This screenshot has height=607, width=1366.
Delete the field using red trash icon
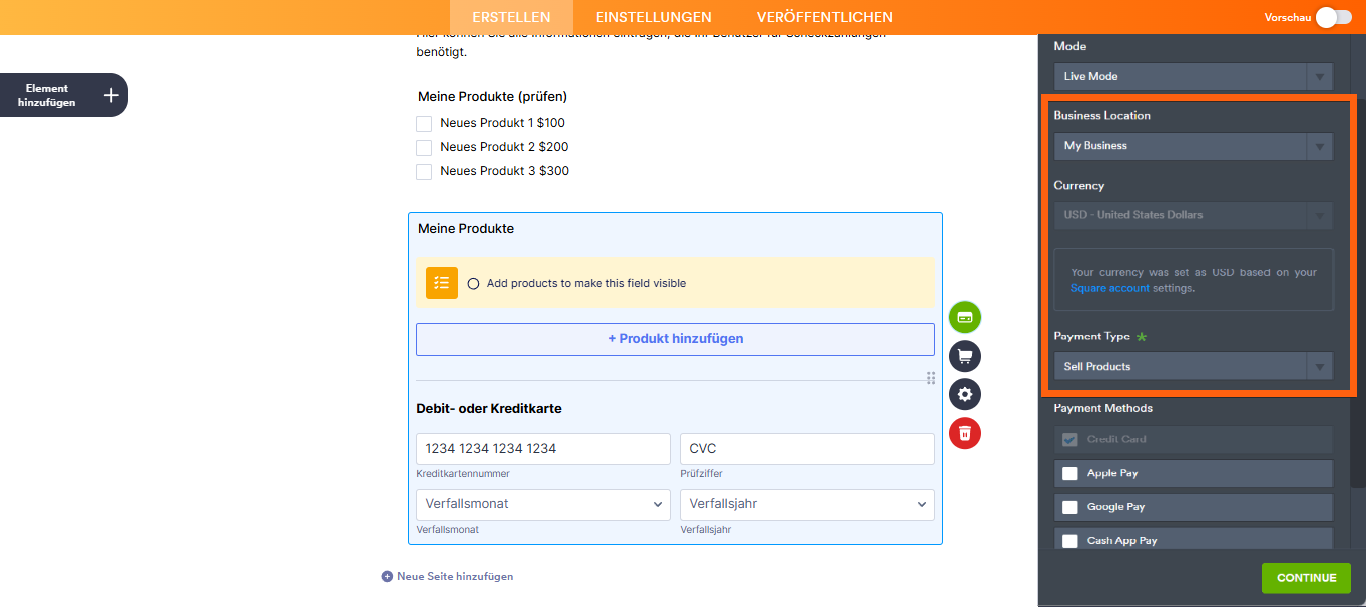click(x=965, y=433)
